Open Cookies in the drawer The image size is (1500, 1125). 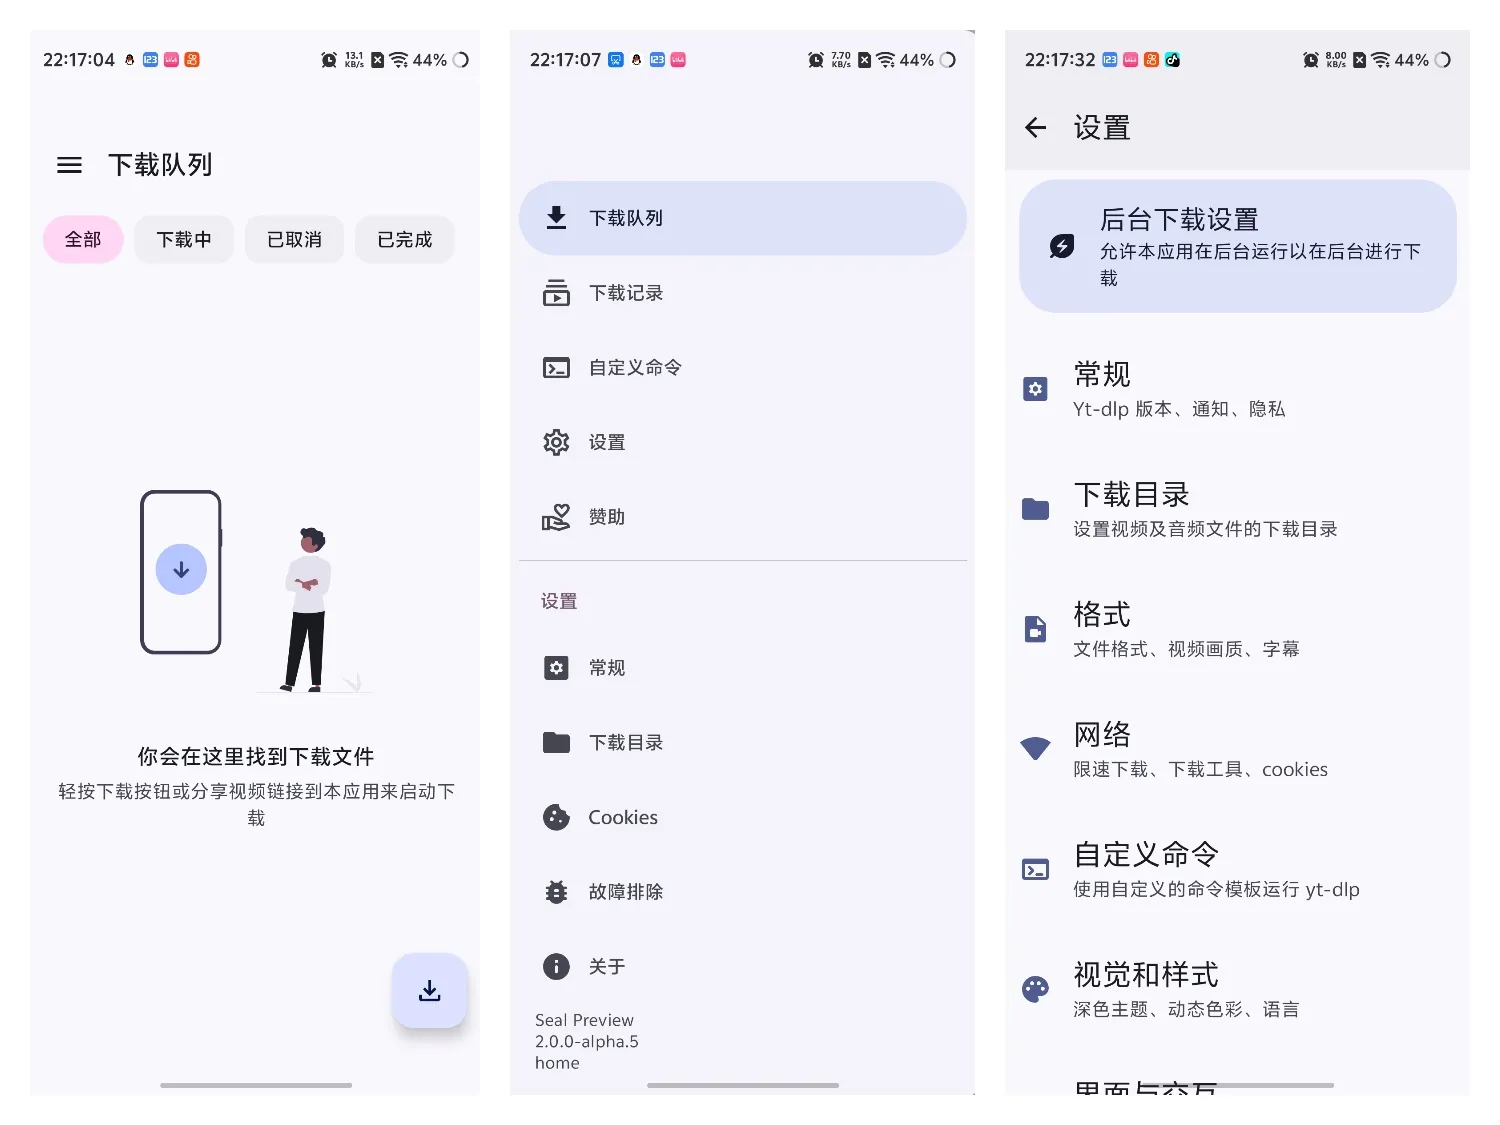pos(742,817)
